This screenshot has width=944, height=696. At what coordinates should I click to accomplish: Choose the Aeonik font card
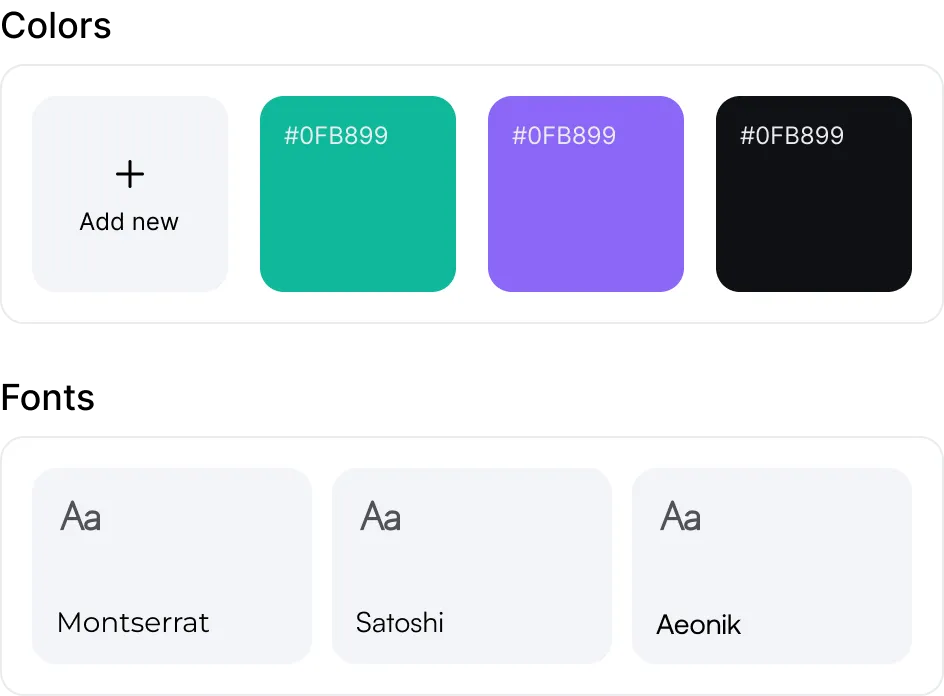click(772, 570)
